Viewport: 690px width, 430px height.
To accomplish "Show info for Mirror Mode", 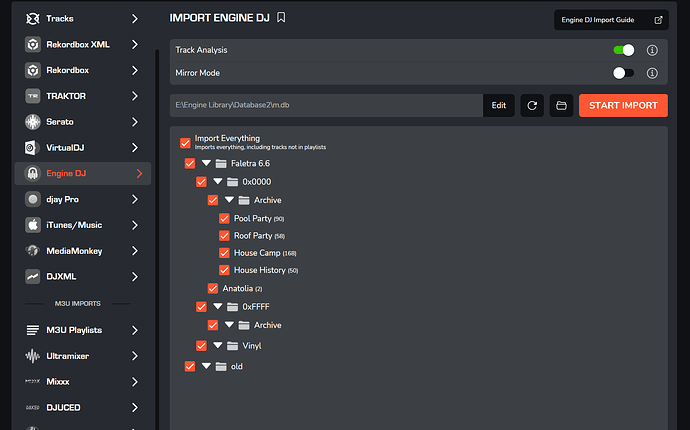I will 652,73.
